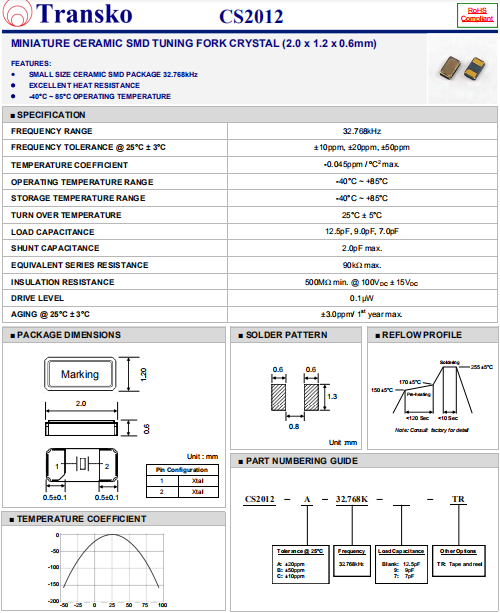500x613 pixels.
Task: Click the right hatched solder pad
Action: pyautogui.click(x=311, y=397)
